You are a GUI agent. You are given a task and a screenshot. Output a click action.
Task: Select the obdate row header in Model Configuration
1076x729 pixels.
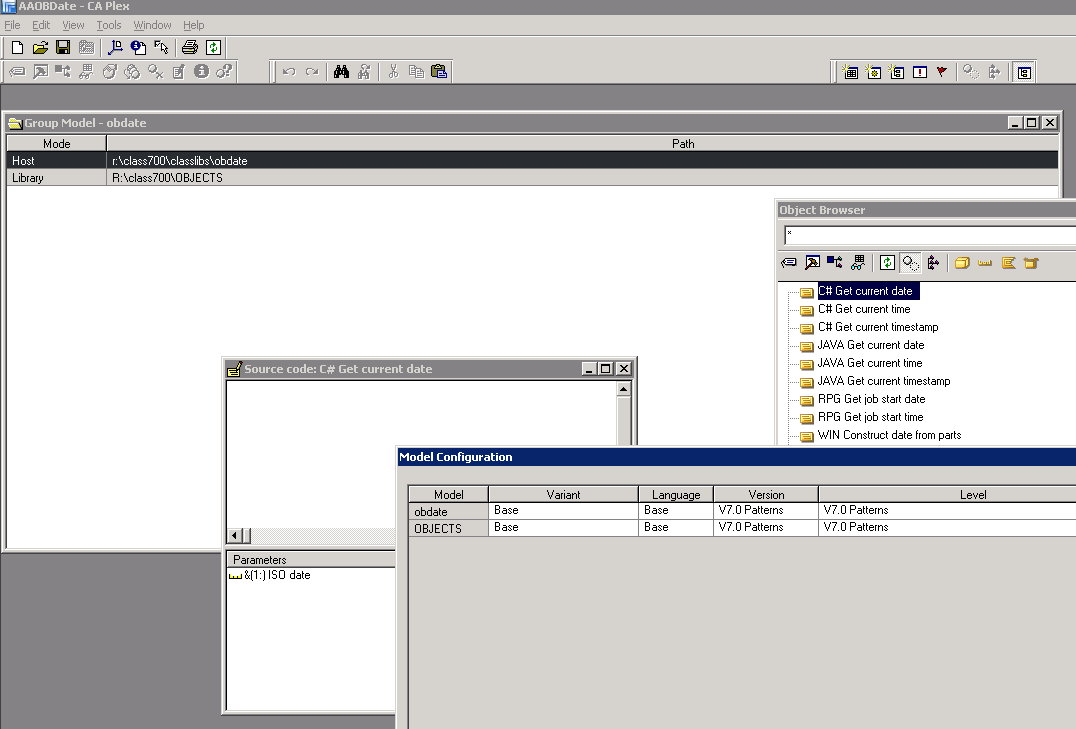(449, 511)
